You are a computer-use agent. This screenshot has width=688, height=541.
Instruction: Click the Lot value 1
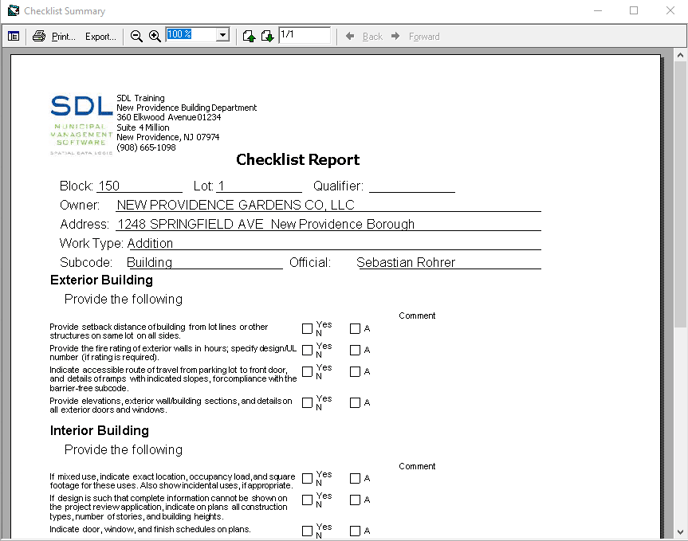[x=221, y=186]
